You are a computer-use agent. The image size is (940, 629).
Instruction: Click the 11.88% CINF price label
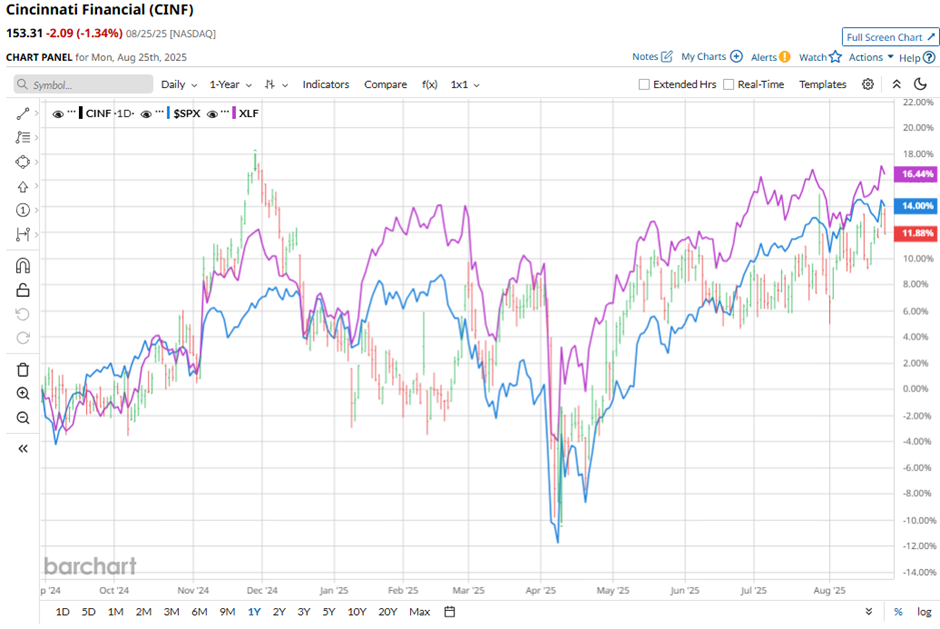[x=916, y=233]
